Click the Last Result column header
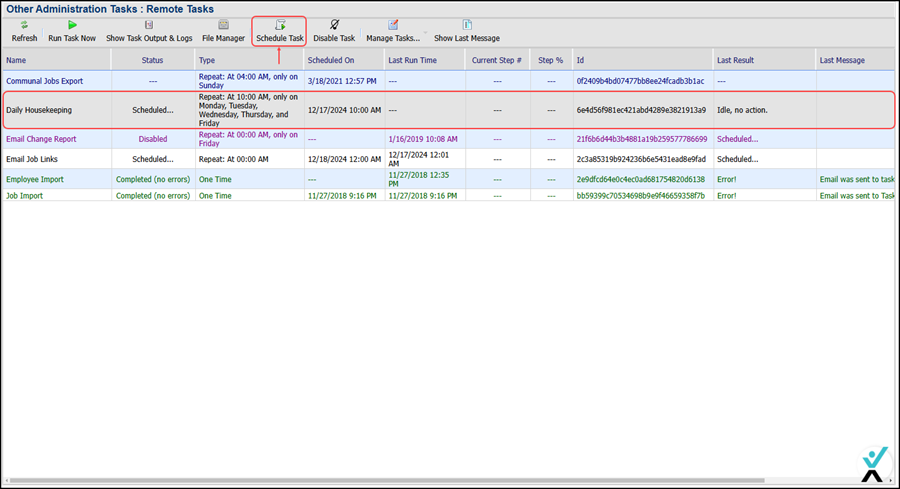900x489 pixels. click(737, 60)
